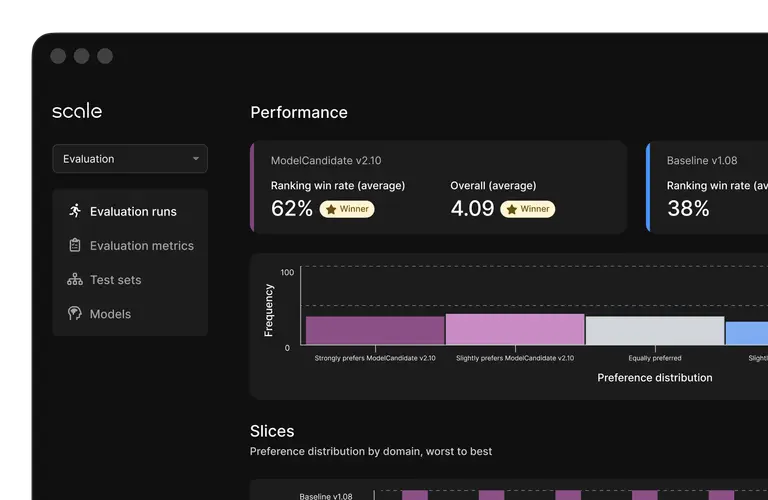Screen dimensions: 768x500
Task: Click the Slightly prefers ModelCandidate v2.10 label
Action: (515, 358)
